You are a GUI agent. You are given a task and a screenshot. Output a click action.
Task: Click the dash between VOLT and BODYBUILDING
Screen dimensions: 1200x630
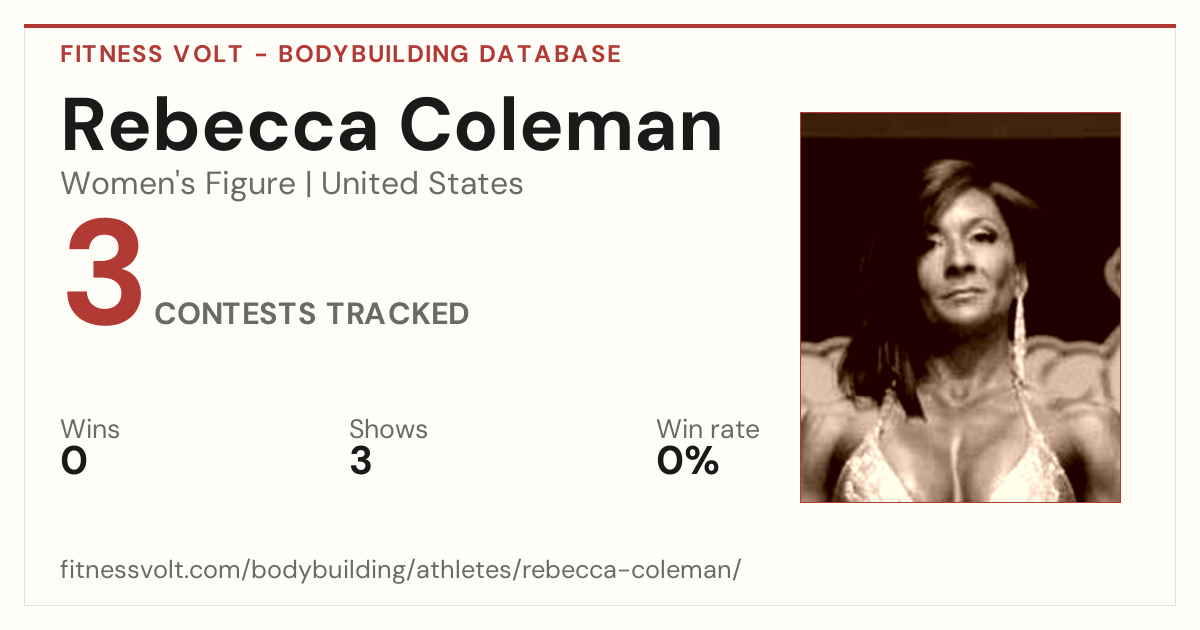(x=261, y=55)
